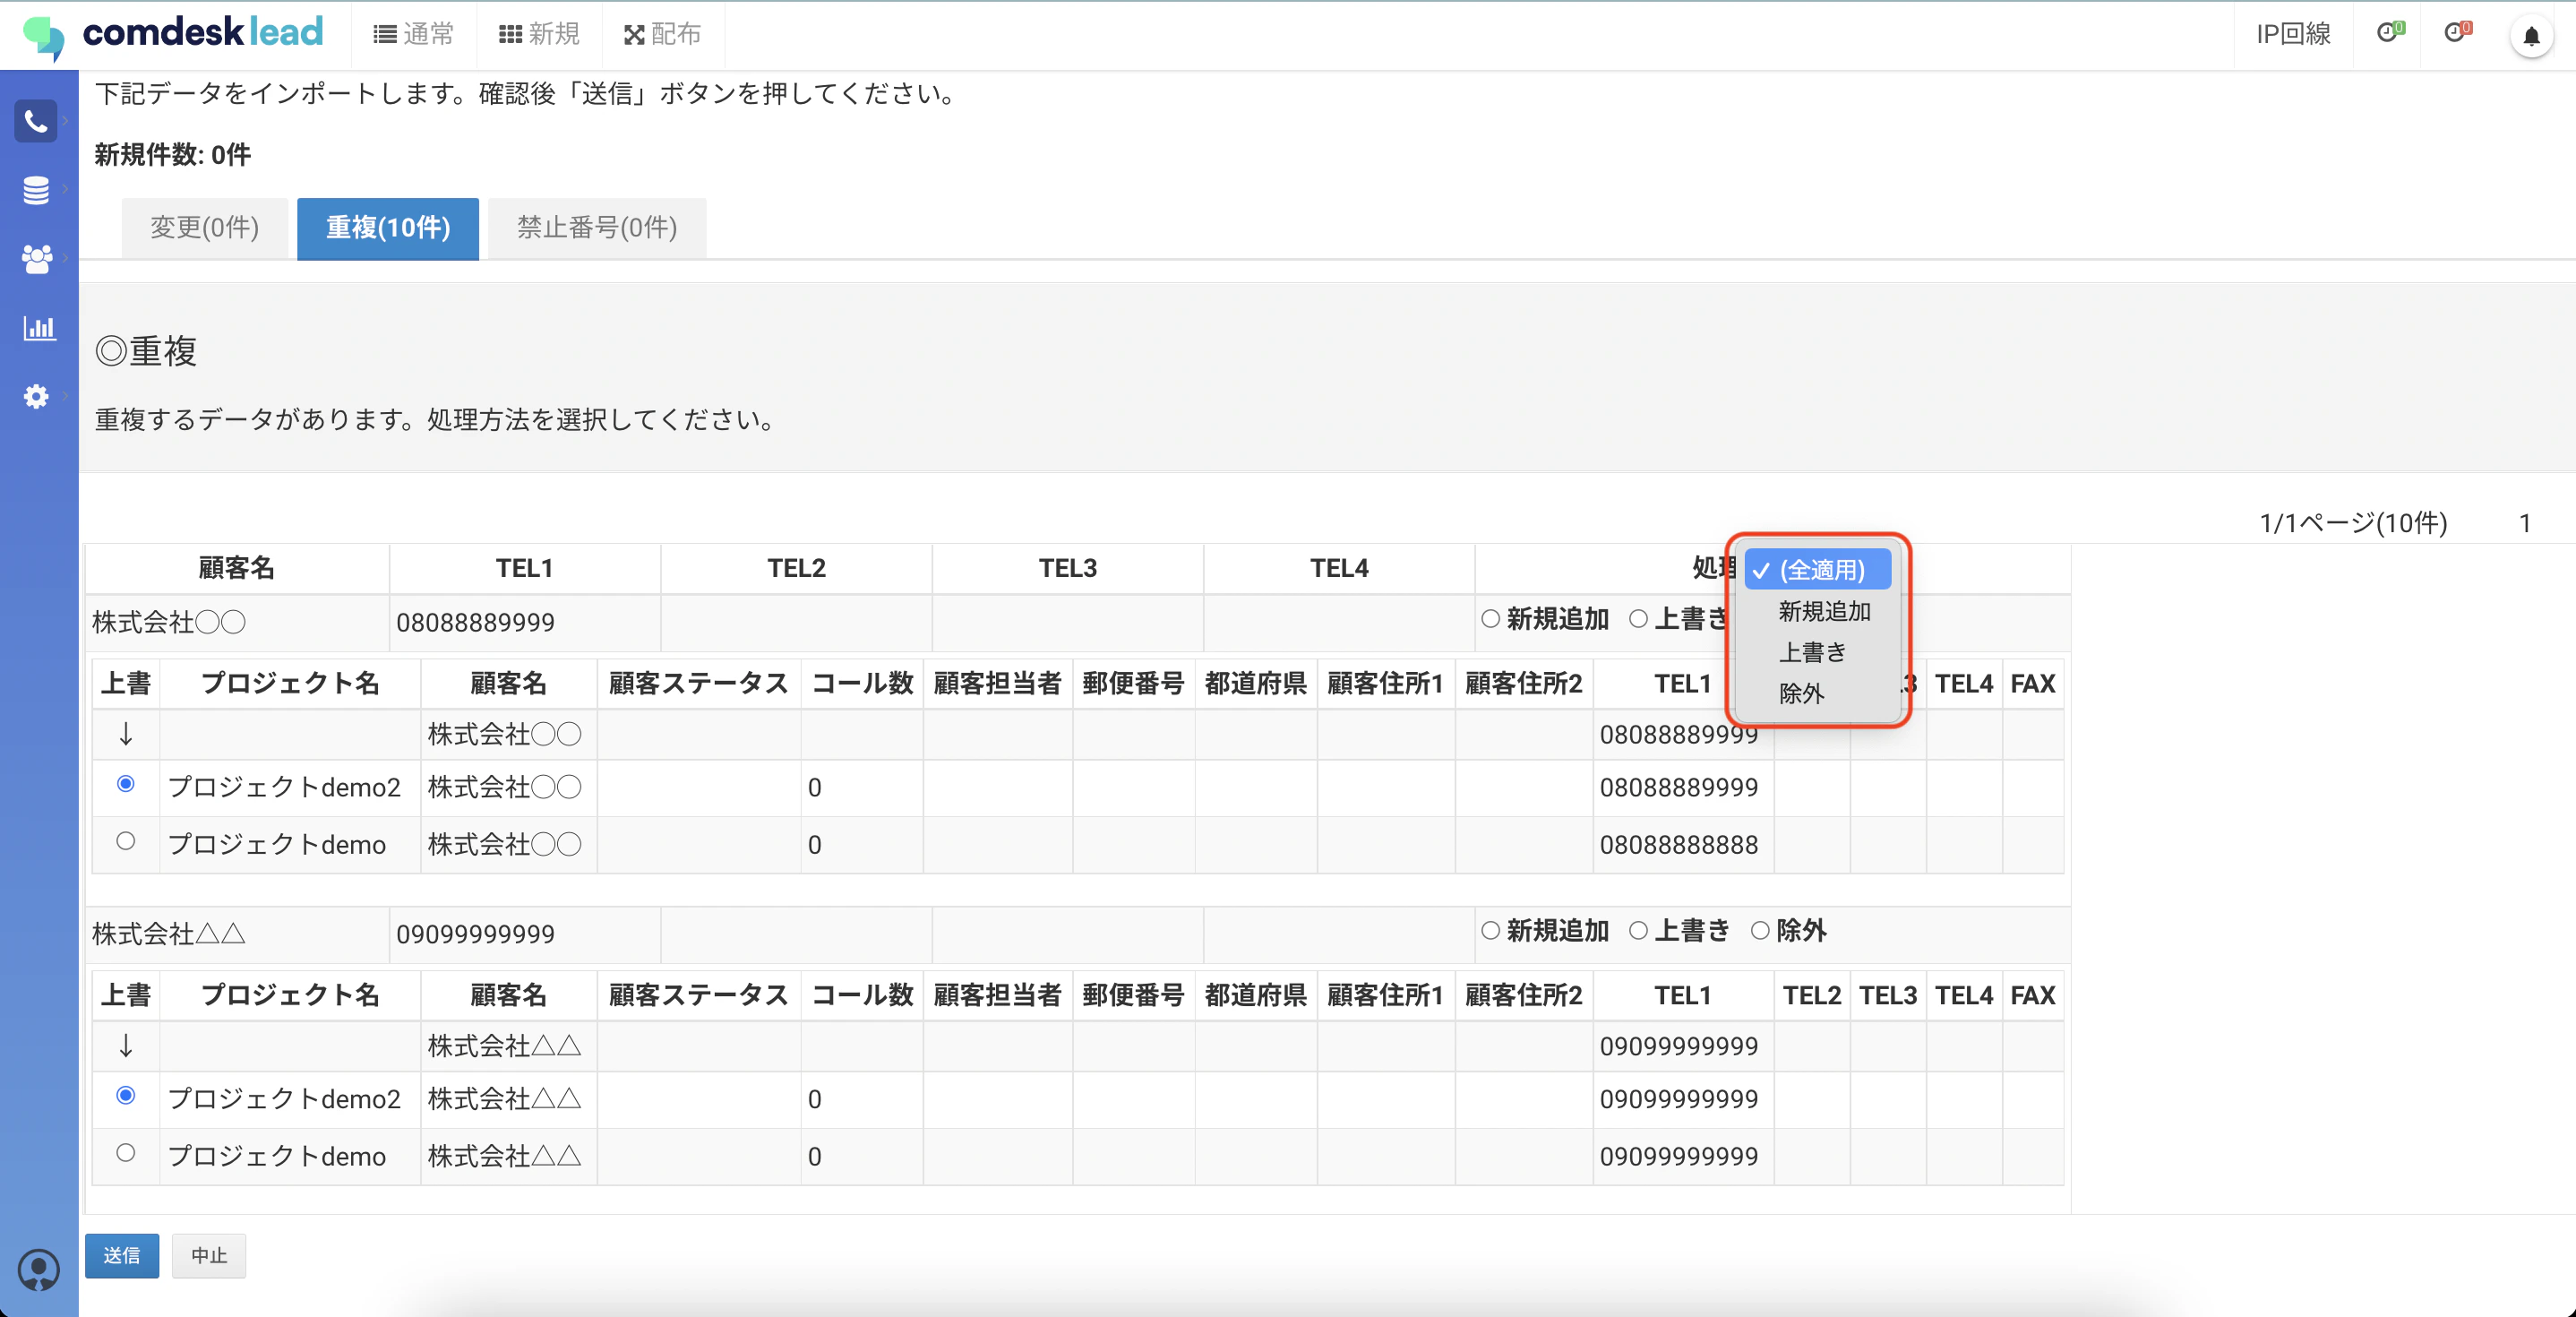The height and width of the screenshot is (1317, 2576).
Task: Select 上書き radio for 株式会社〇〇 08088889999
Action: coord(1639,619)
